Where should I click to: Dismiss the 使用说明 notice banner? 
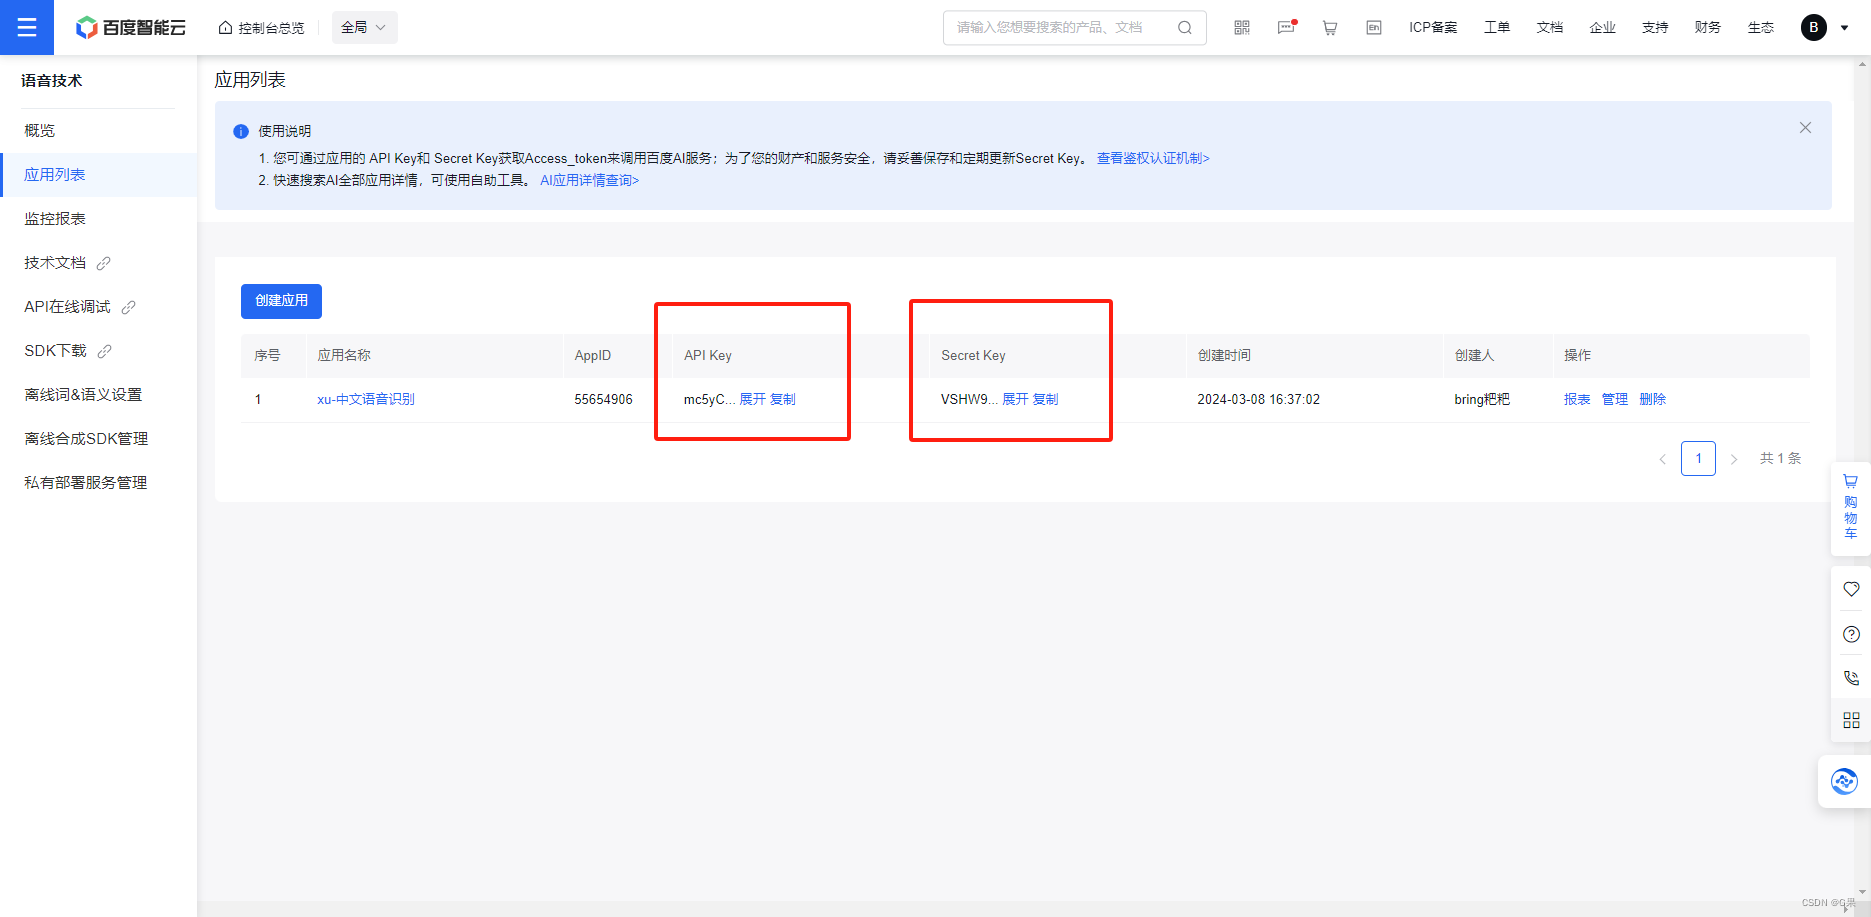pos(1805,127)
